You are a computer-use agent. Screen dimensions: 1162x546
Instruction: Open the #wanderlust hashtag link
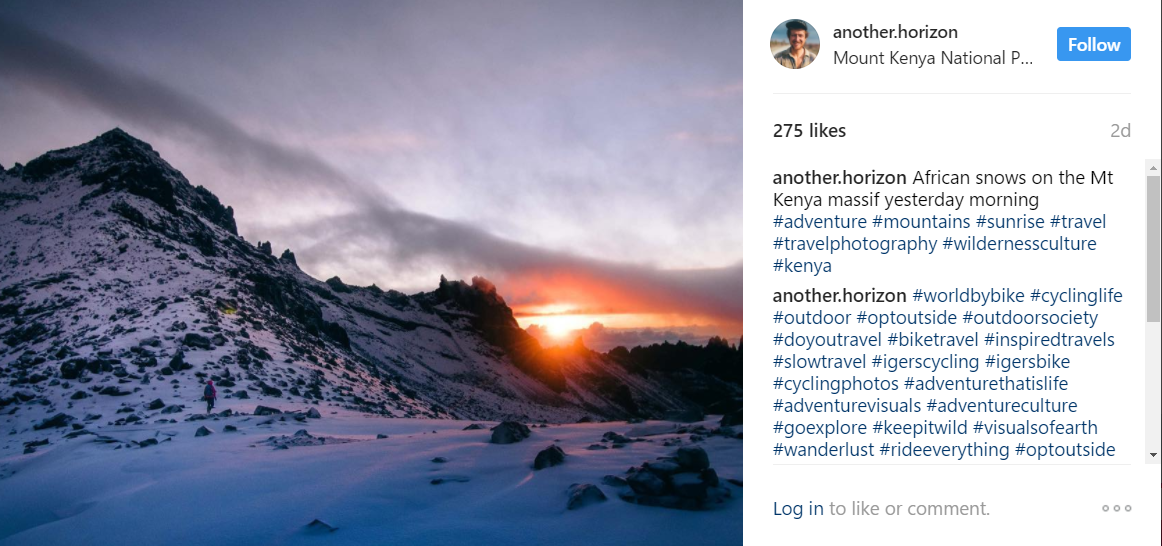click(823, 450)
